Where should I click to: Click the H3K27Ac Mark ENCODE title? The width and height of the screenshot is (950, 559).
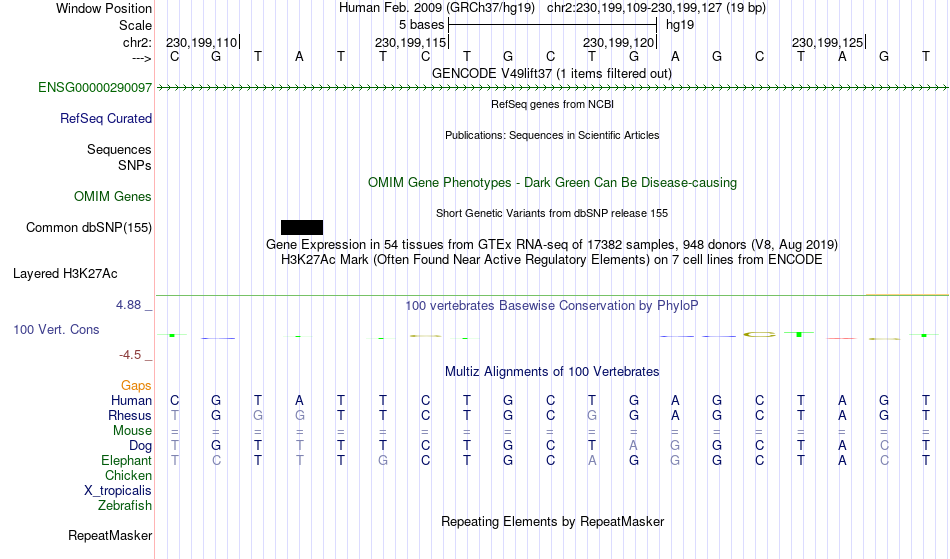(x=552, y=260)
